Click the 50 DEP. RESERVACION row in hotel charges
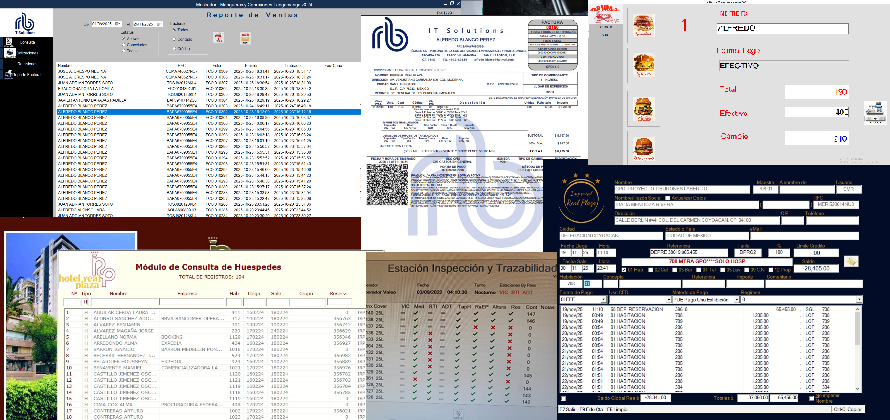Viewport: 890px width, 420px height. (x=708, y=309)
